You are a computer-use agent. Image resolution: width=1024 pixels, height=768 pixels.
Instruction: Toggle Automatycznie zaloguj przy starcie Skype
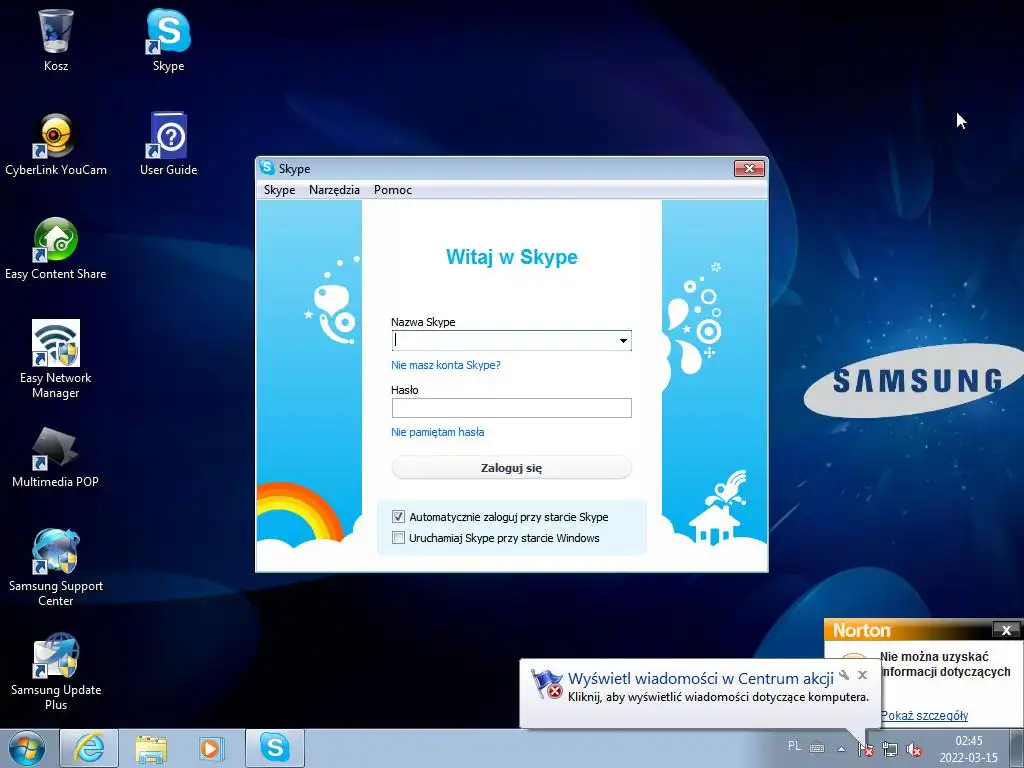[398, 517]
